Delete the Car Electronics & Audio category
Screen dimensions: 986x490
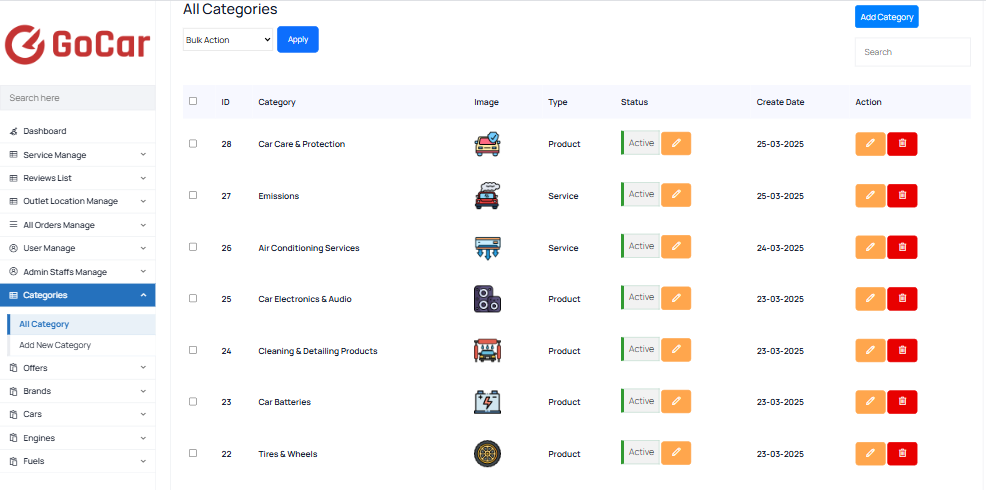coord(902,299)
